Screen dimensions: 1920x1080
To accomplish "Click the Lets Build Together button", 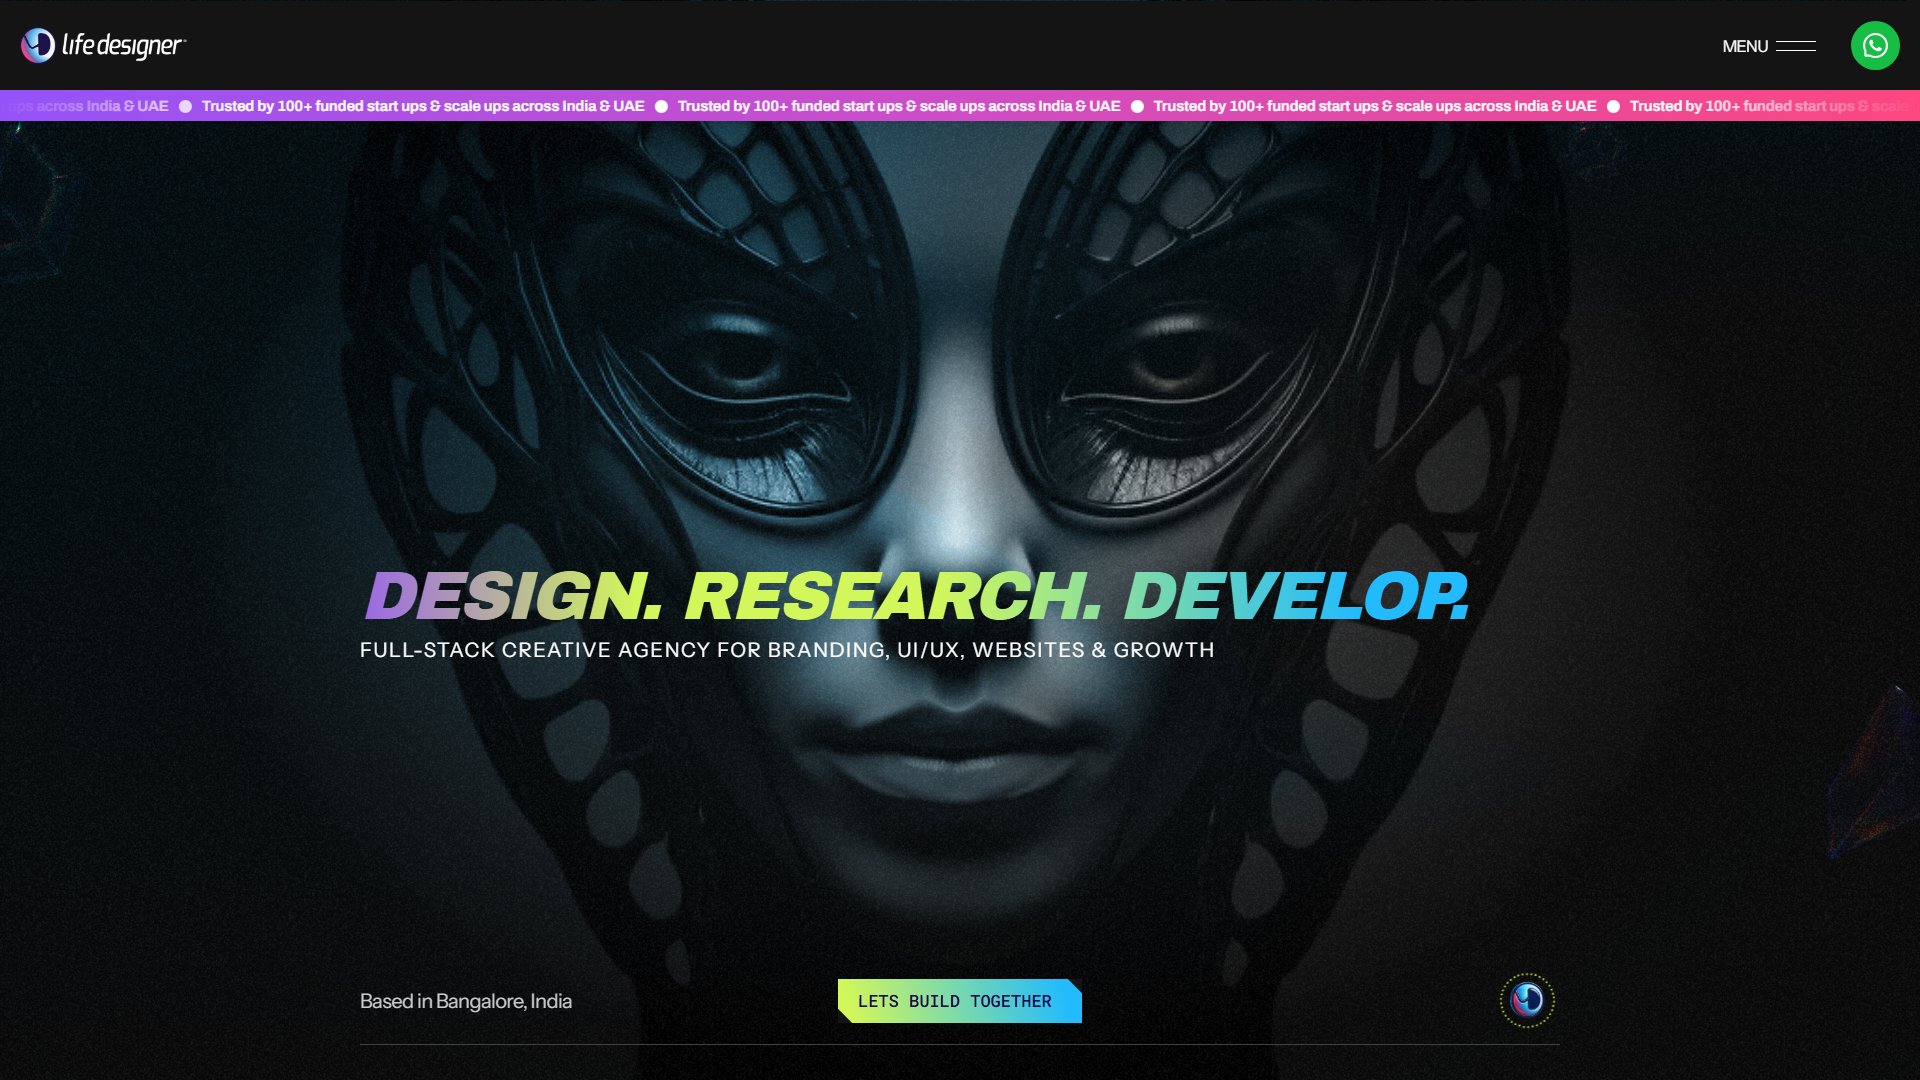I will [960, 1001].
